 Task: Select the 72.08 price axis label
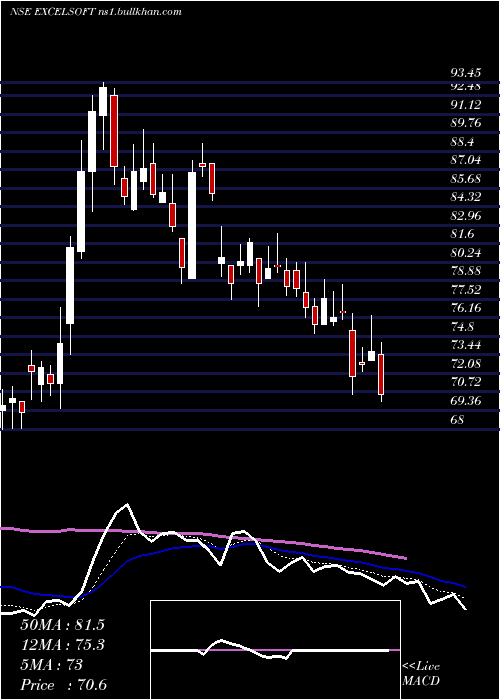point(466,364)
